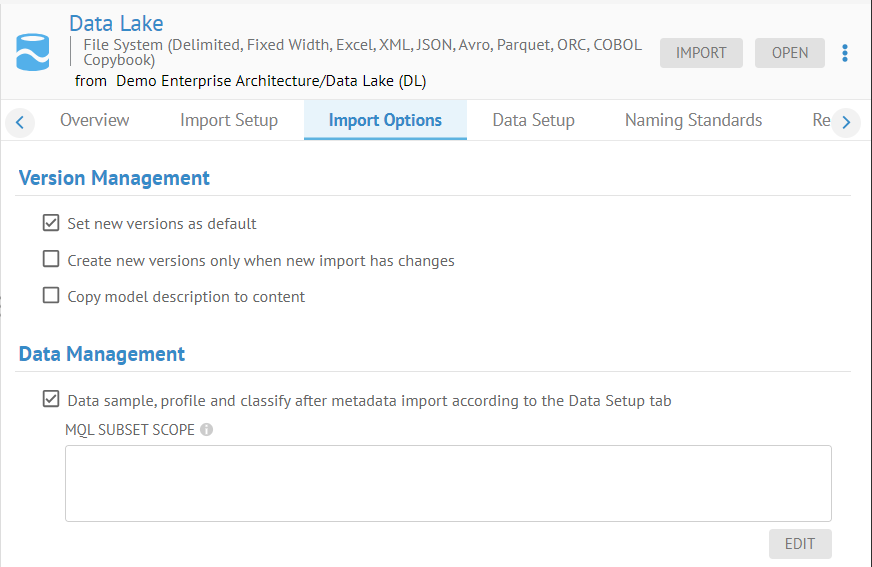The width and height of the screenshot is (872, 567).
Task: Select the Import Options tab
Action: [x=385, y=120]
